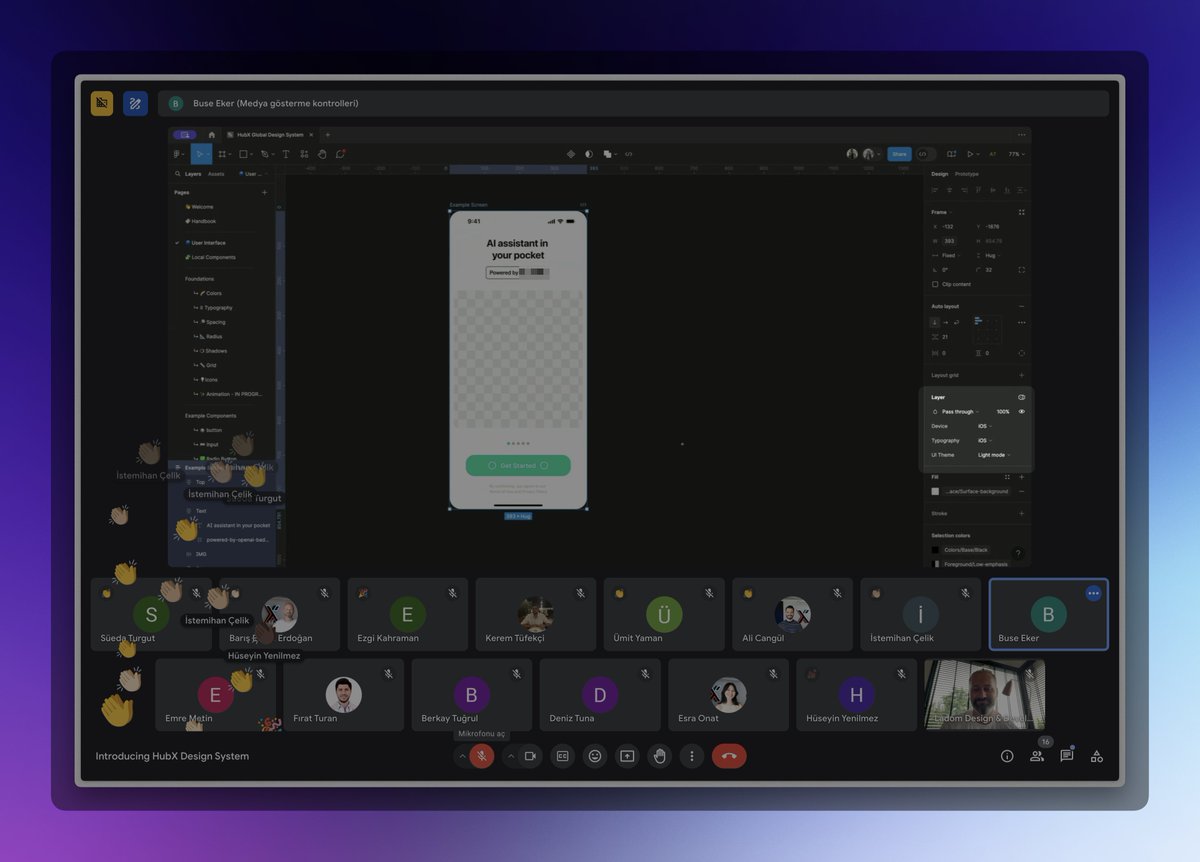The image size is (1200, 862).
Task: Toggle the camera button in the call bar
Action: tap(530, 756)
